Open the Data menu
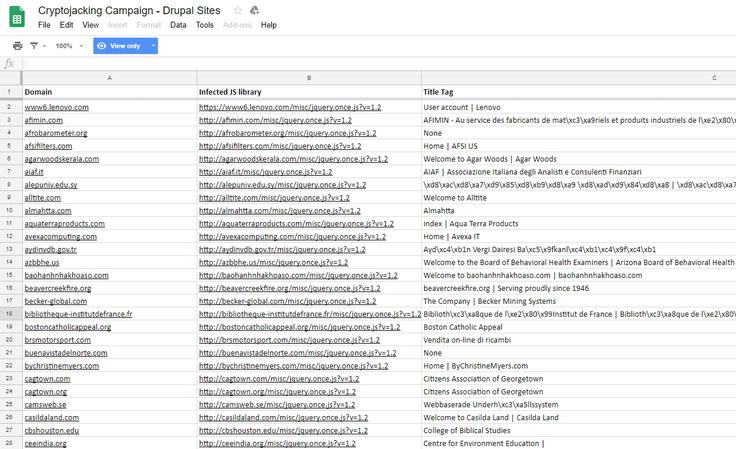The image size is (736, 449). pos(178,25)
